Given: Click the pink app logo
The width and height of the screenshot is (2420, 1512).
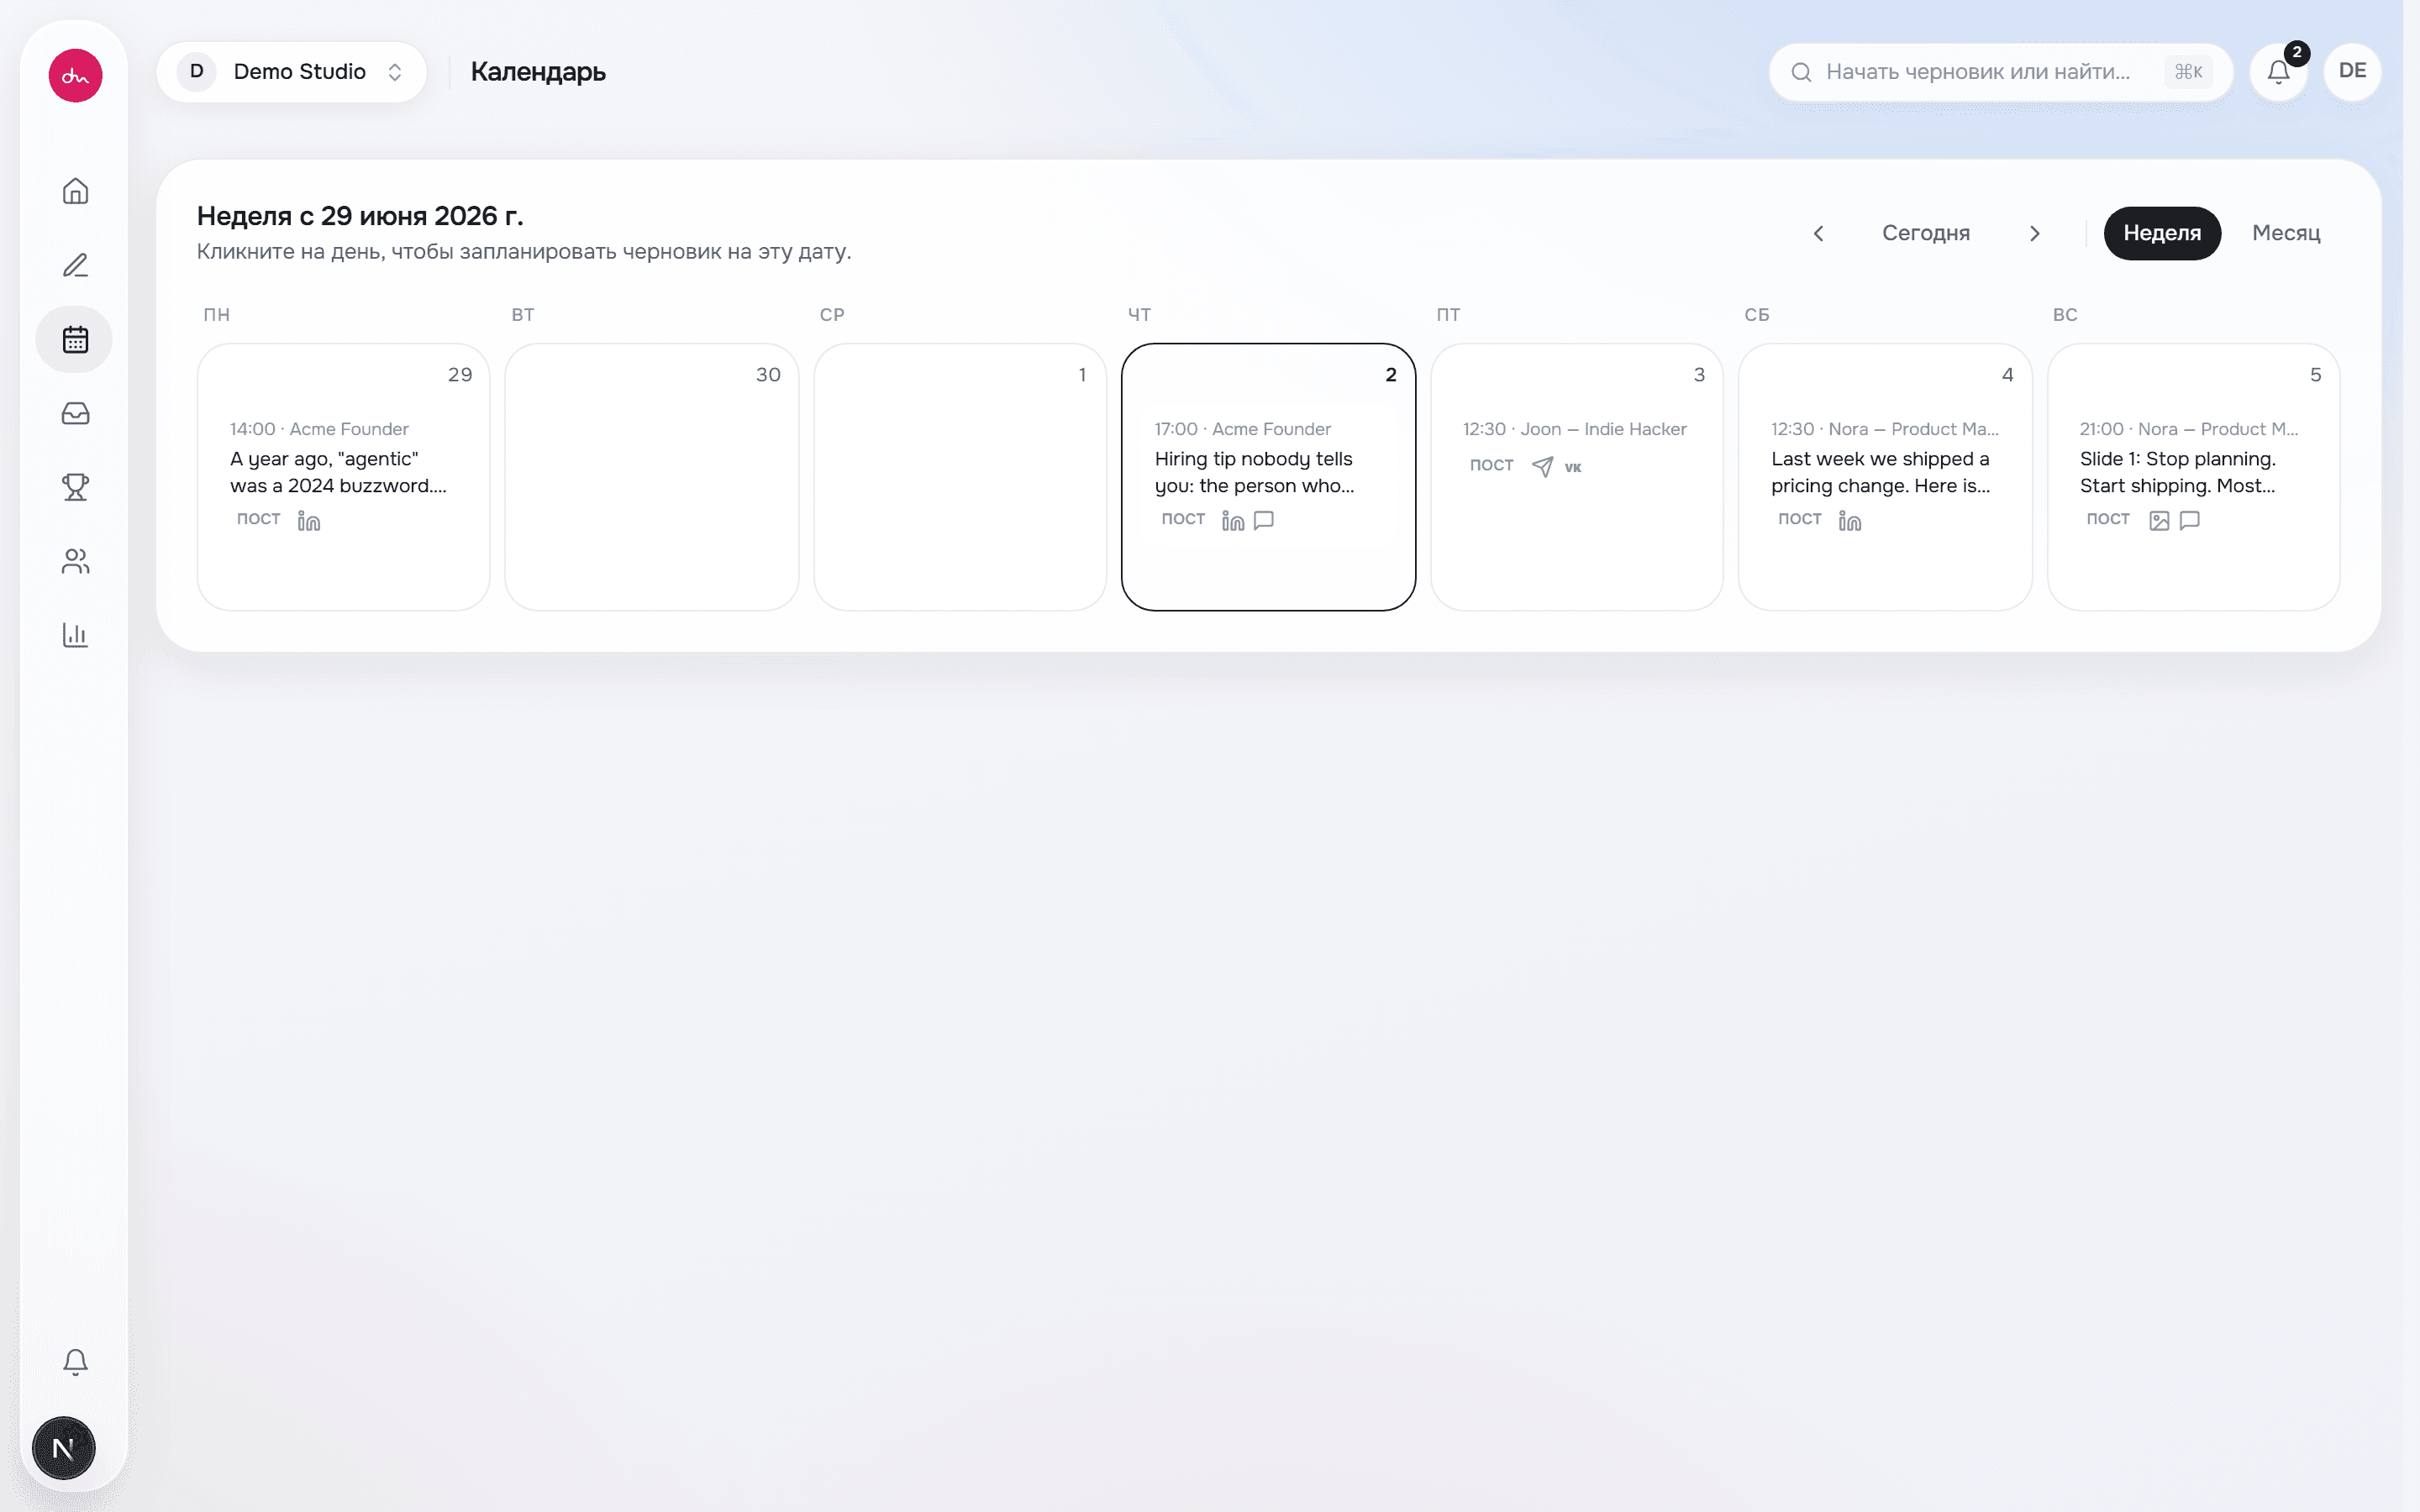Looking at the screenshot, I should click(x=75, y=76).
